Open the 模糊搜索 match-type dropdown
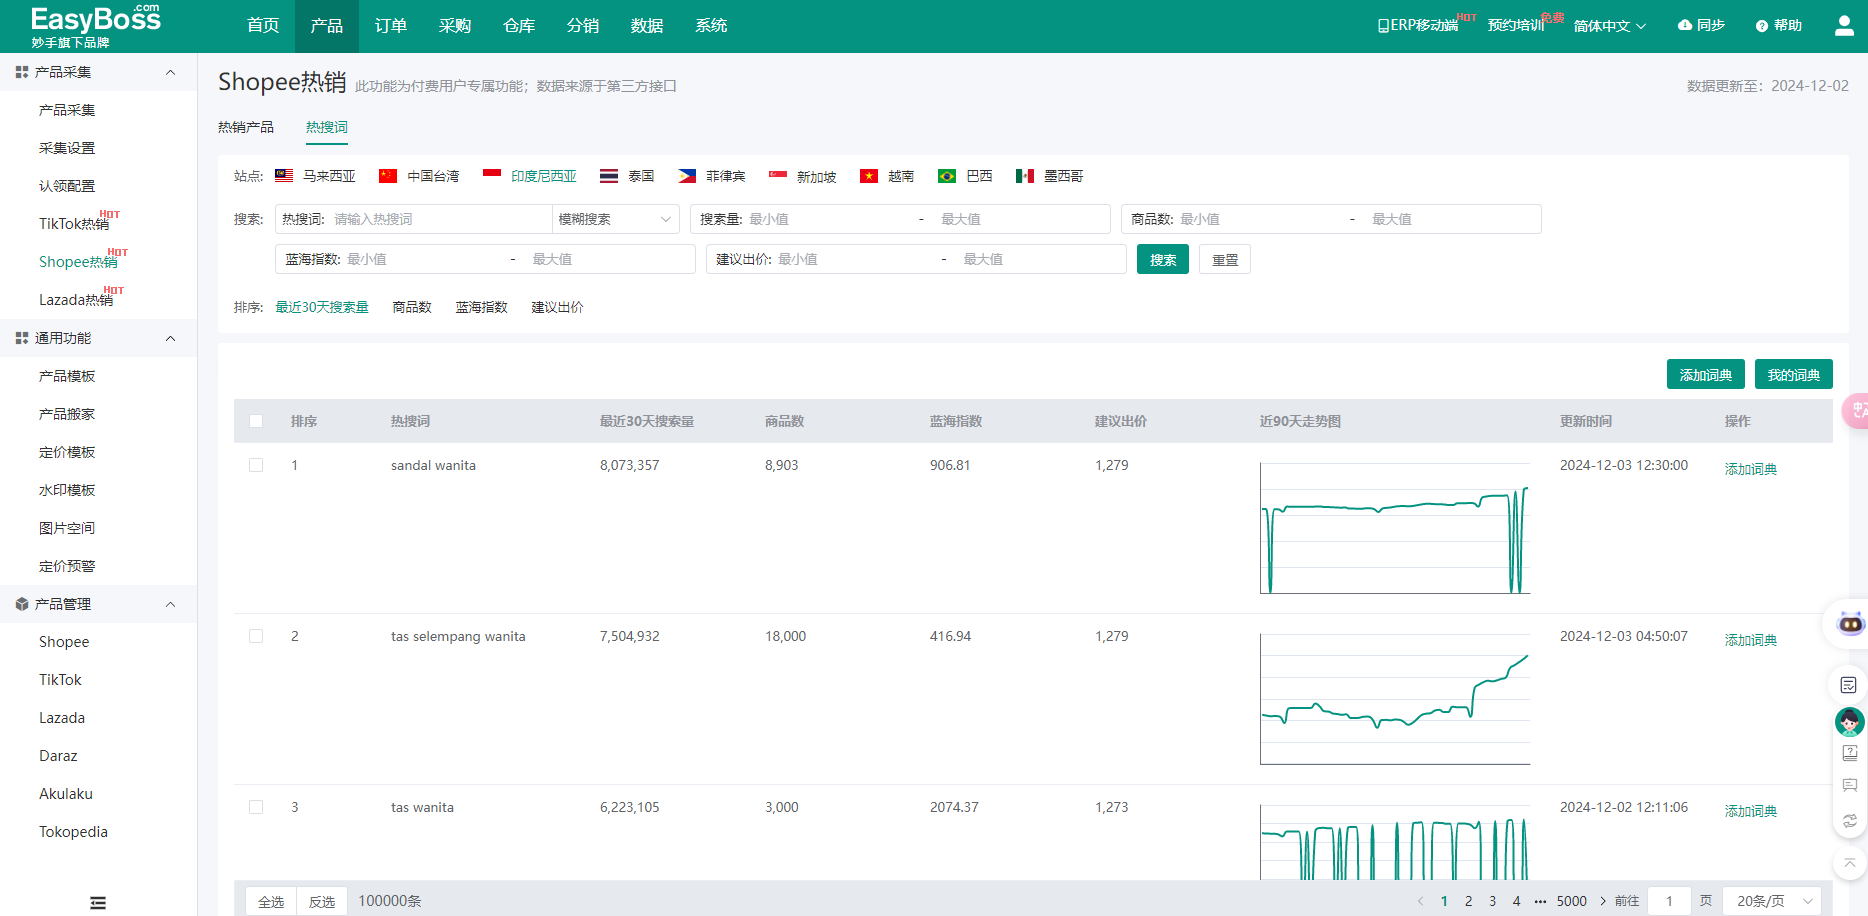Viewport: 1868px width, 916px height. tap(615, 219)
